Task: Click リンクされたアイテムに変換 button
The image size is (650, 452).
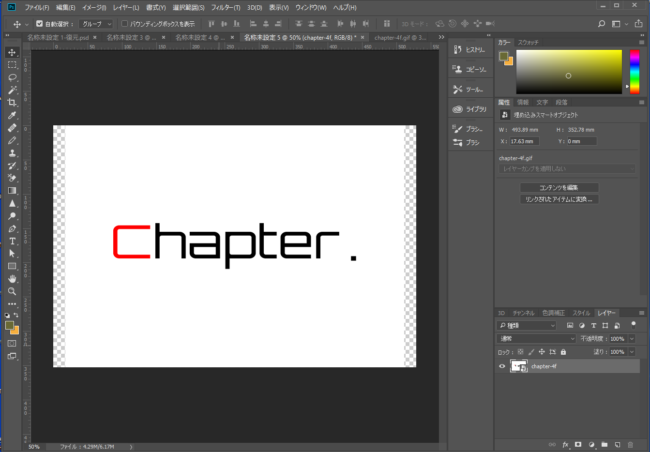Action: [x=559, y=199]
